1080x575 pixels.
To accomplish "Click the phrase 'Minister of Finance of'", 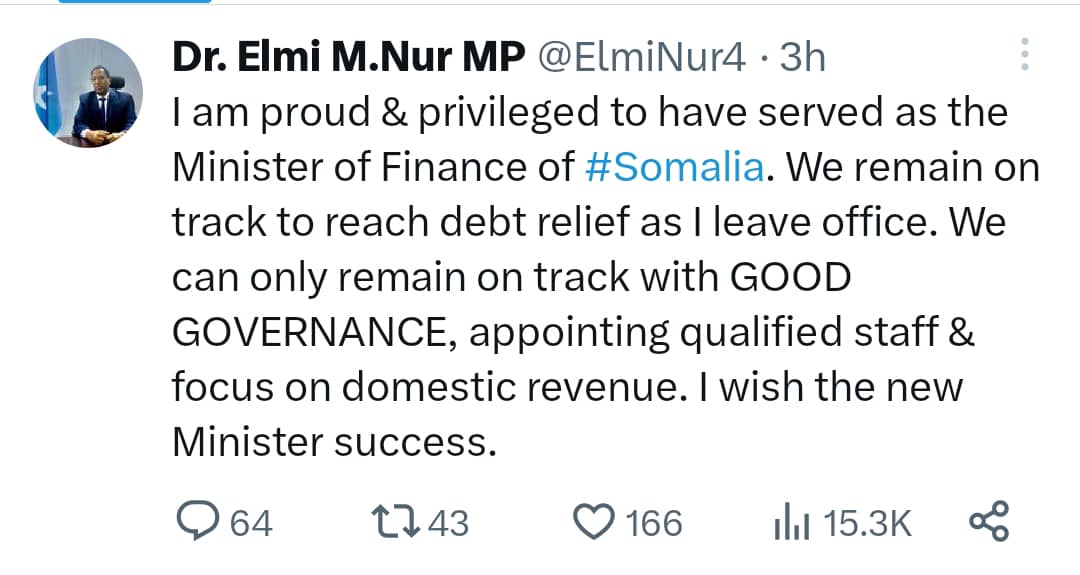I will click(373, 167).
